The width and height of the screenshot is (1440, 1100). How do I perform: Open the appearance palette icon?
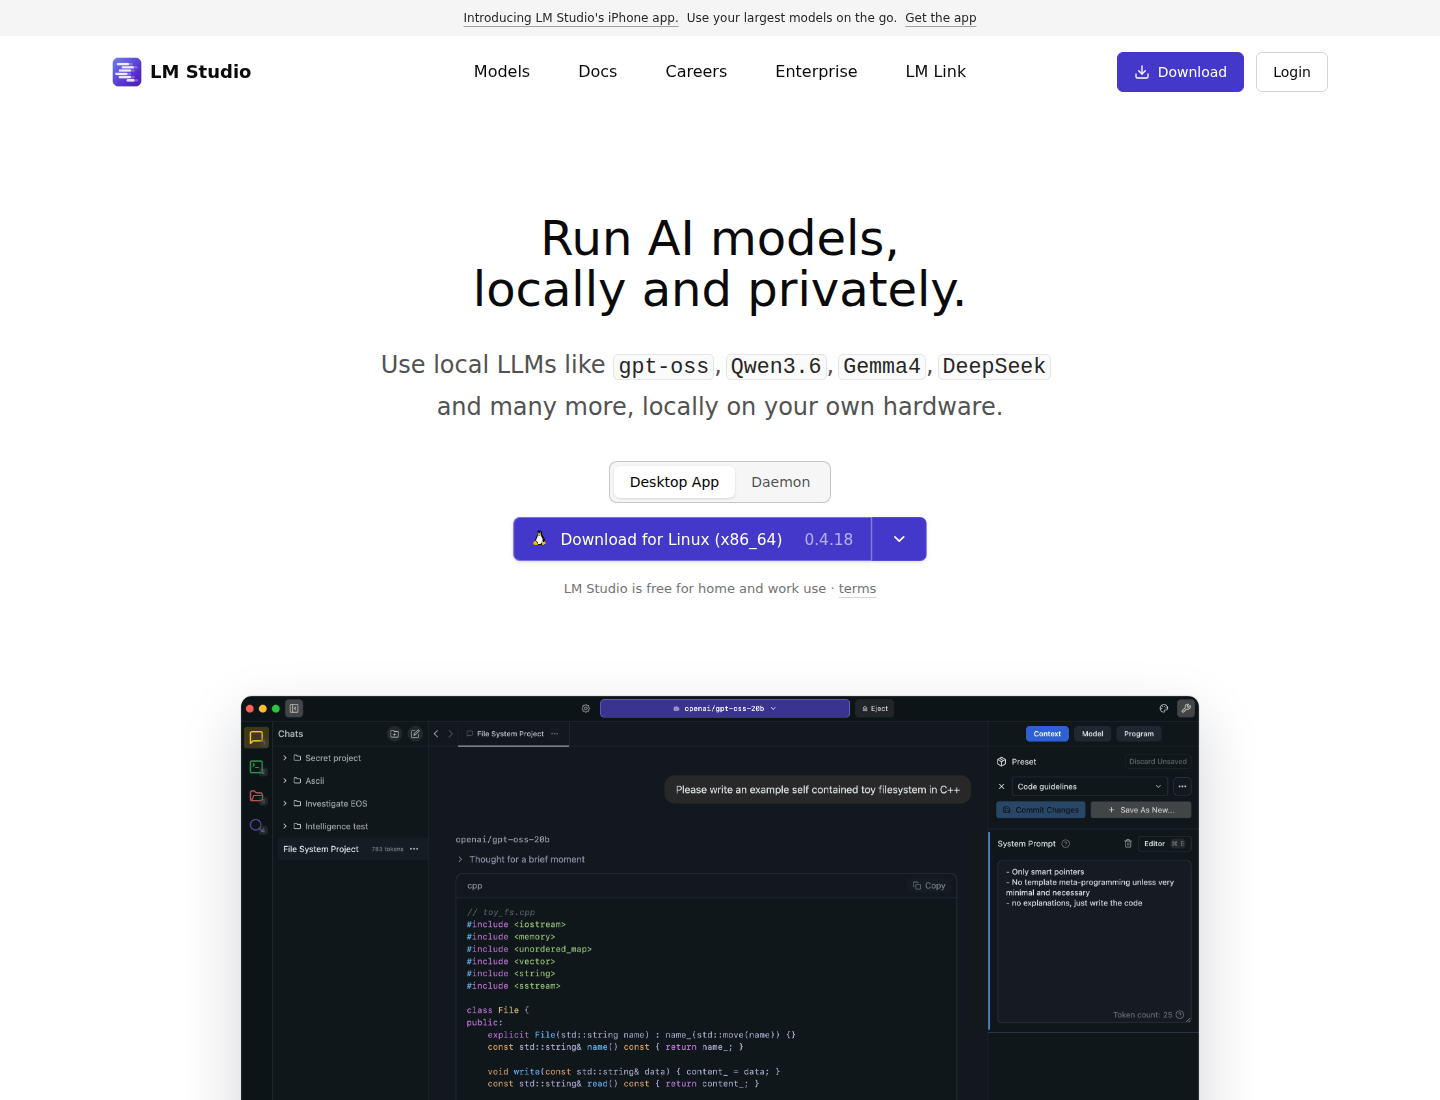click(x=1164, y=708)
